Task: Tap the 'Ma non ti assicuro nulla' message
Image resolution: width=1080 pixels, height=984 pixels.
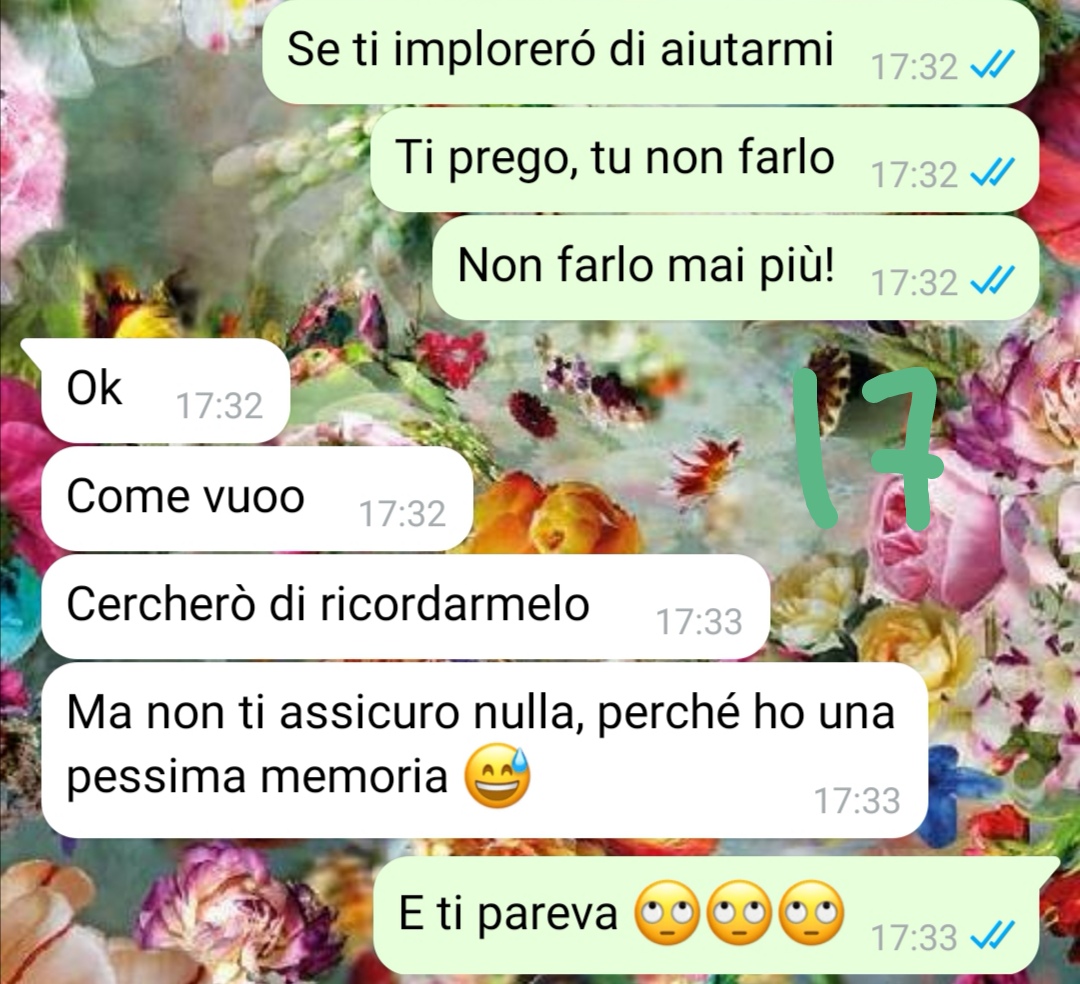Action: 484,750
